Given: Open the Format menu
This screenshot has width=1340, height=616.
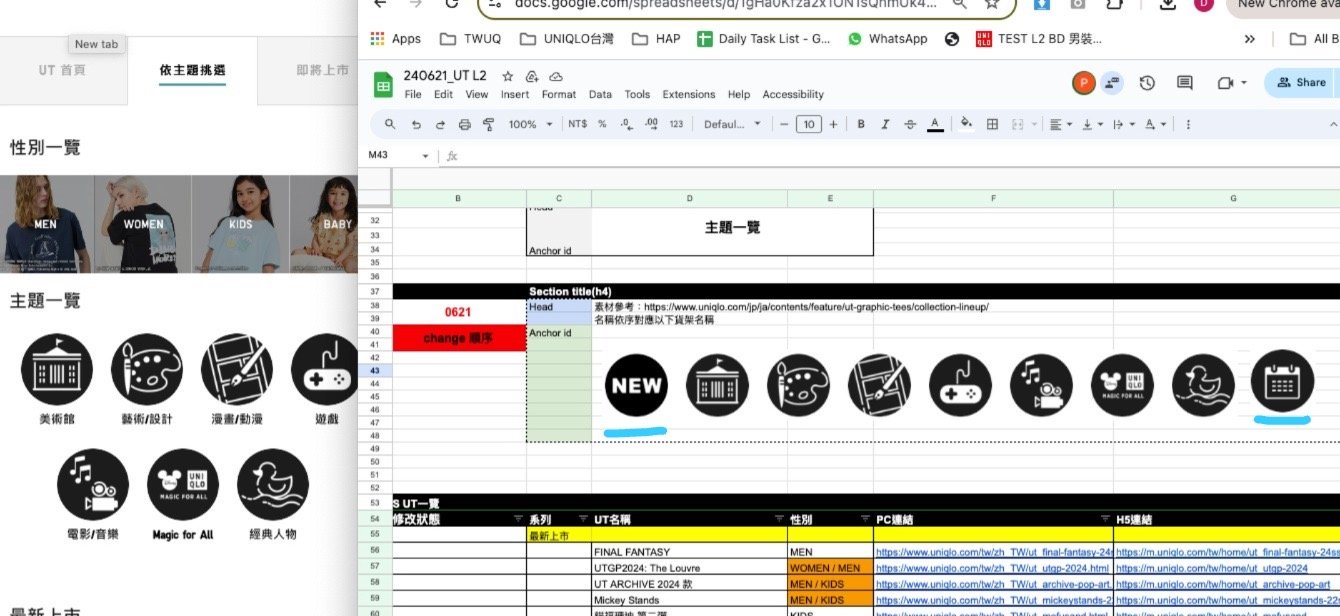Looking at the screenshot, I should click(559, 94).
